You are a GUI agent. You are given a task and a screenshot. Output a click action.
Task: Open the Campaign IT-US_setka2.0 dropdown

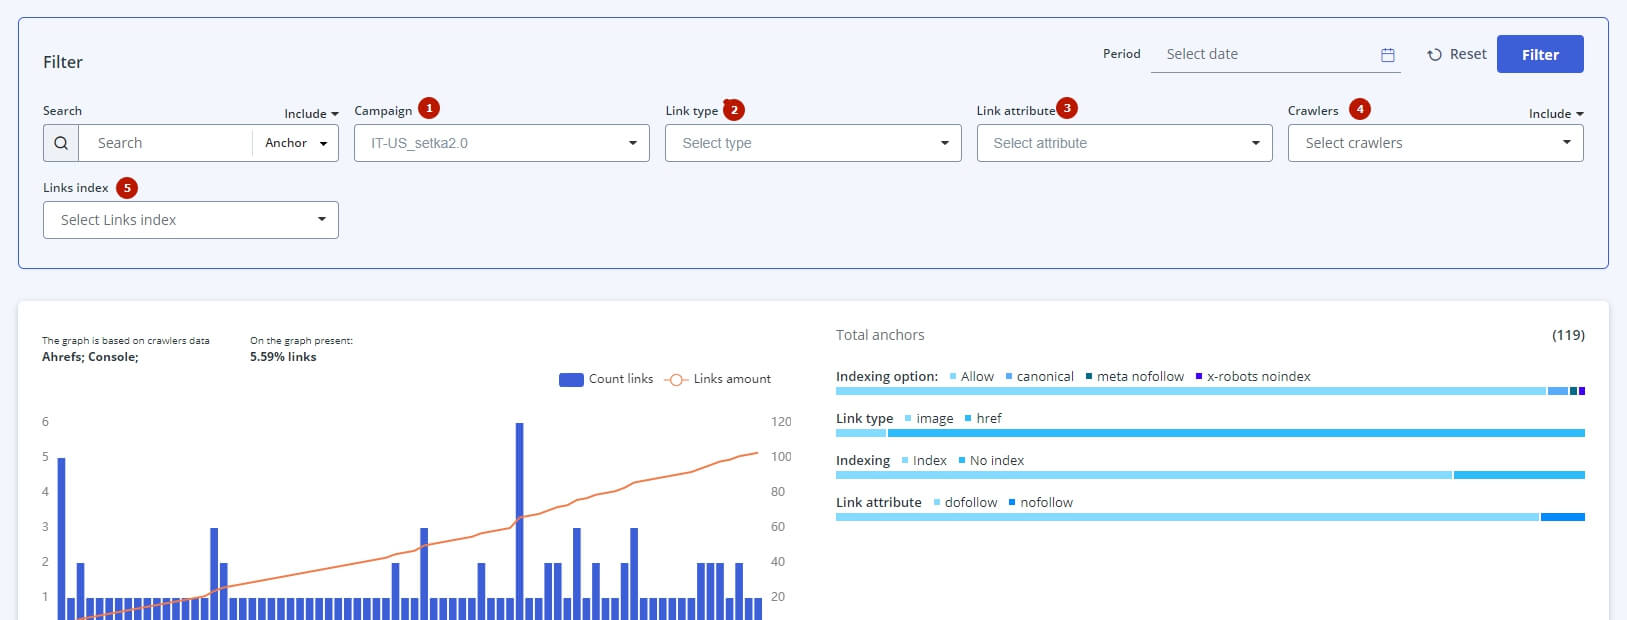(x=502, y=143)
